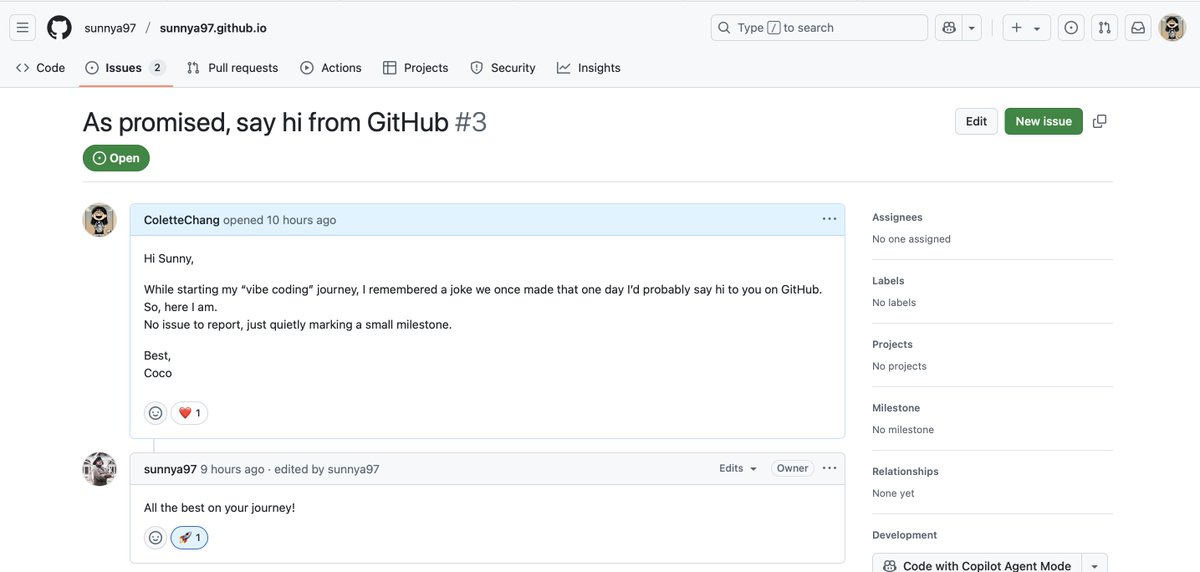
Task: View pull requests icon in top header
Action: click(x=1104, y=28)
